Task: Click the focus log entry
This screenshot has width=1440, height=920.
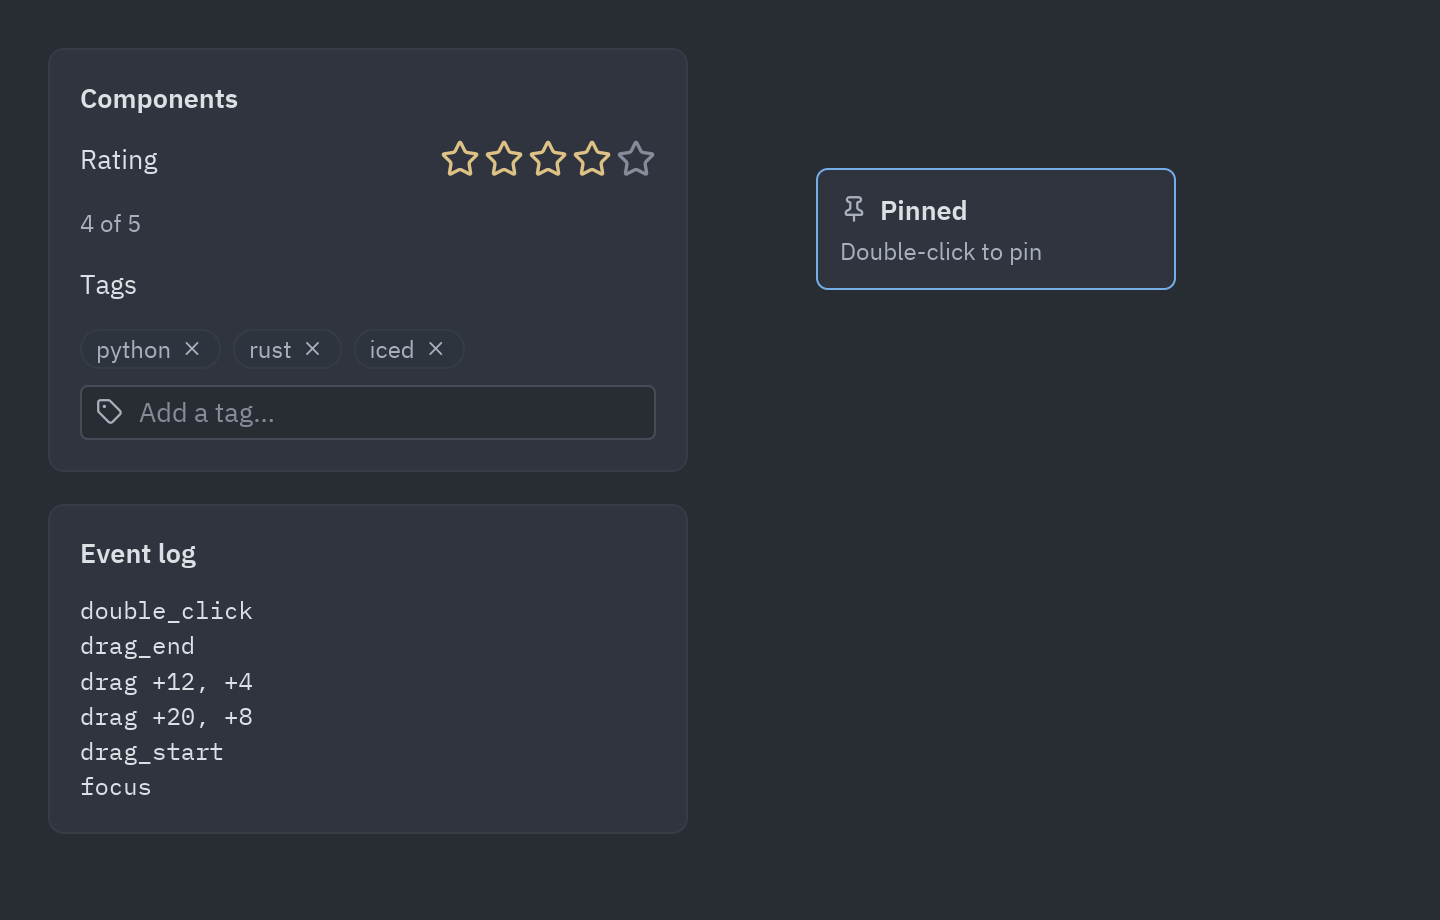Action: coord(116,787)
